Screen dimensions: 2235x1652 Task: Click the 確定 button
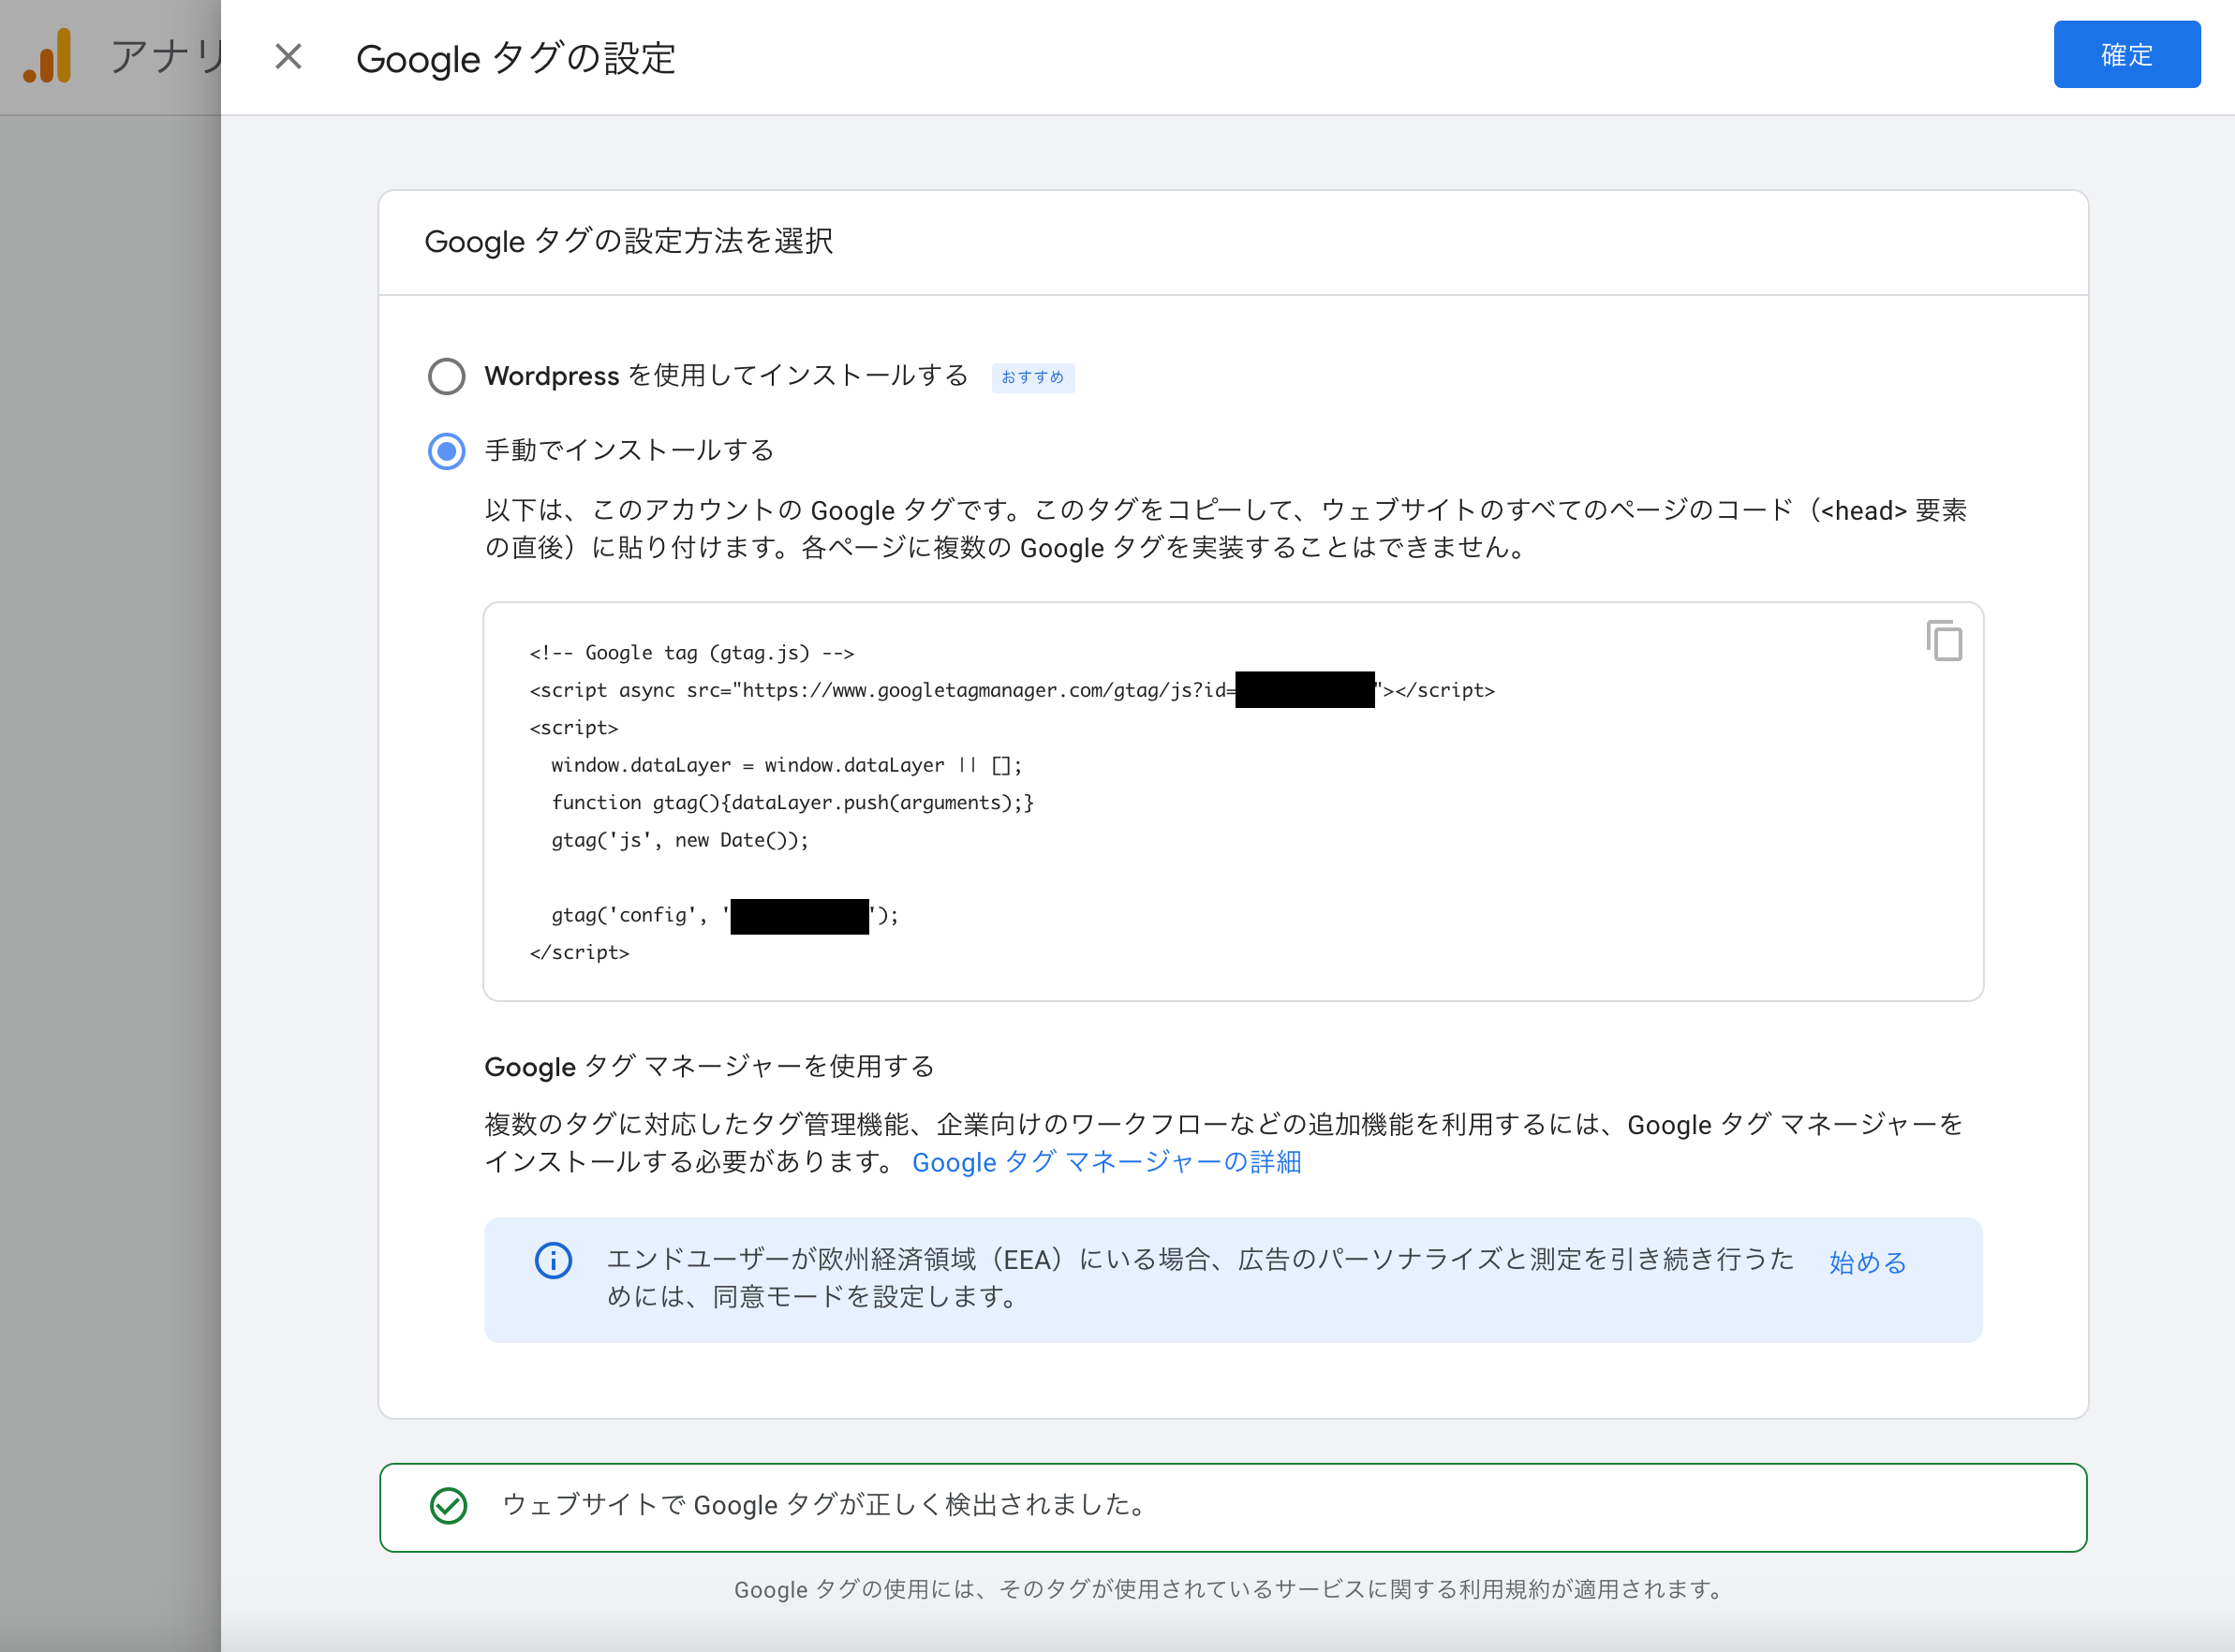click(2126, 54)
